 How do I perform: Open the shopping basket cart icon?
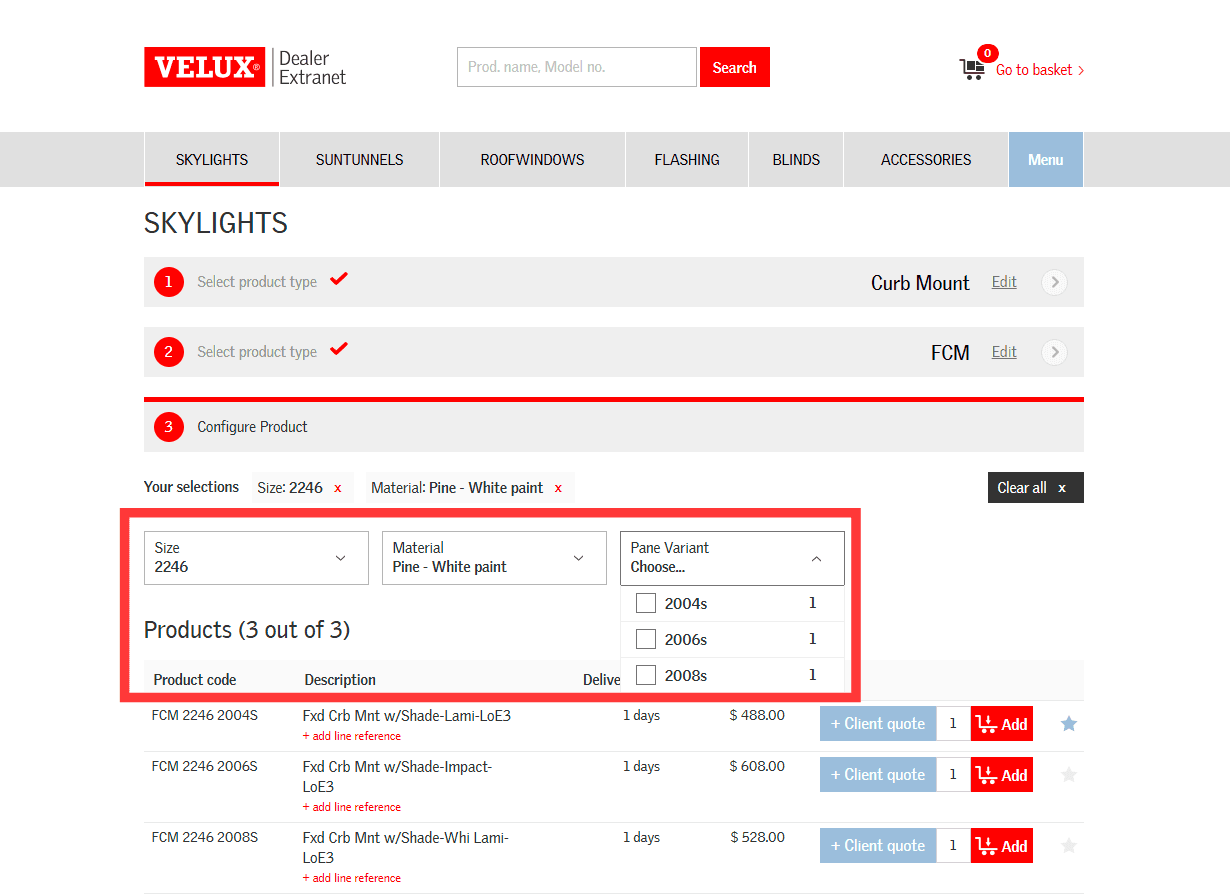click(x=972, y=69)
